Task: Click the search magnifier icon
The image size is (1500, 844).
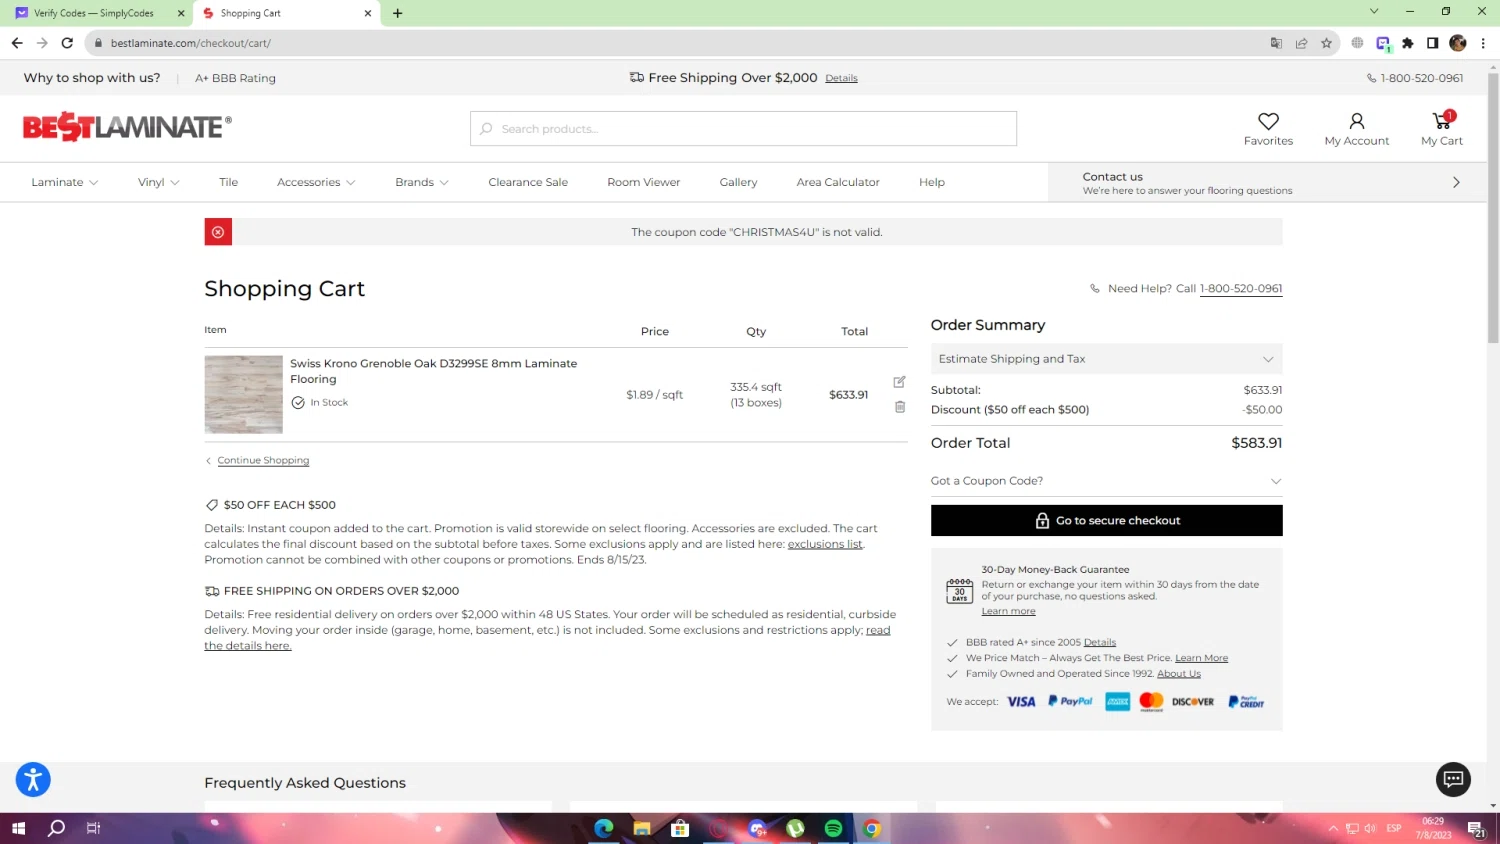Action: click(x=486, y=129)
